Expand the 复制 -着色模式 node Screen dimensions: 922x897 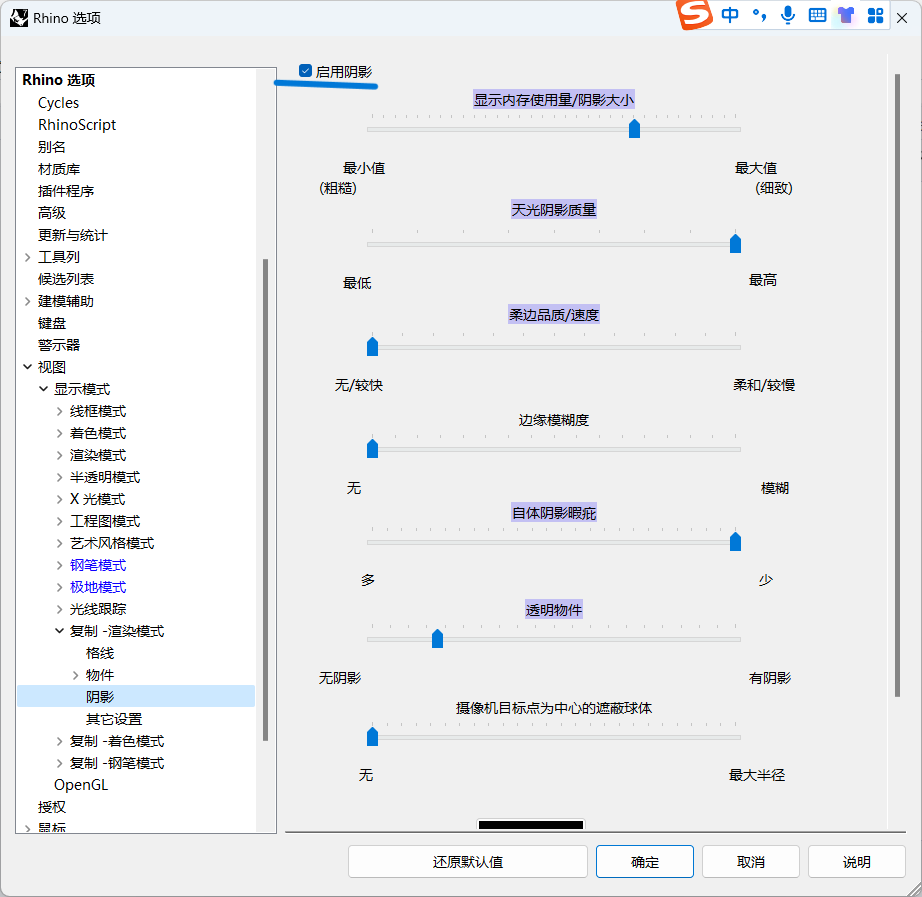[x=59, y=741]
